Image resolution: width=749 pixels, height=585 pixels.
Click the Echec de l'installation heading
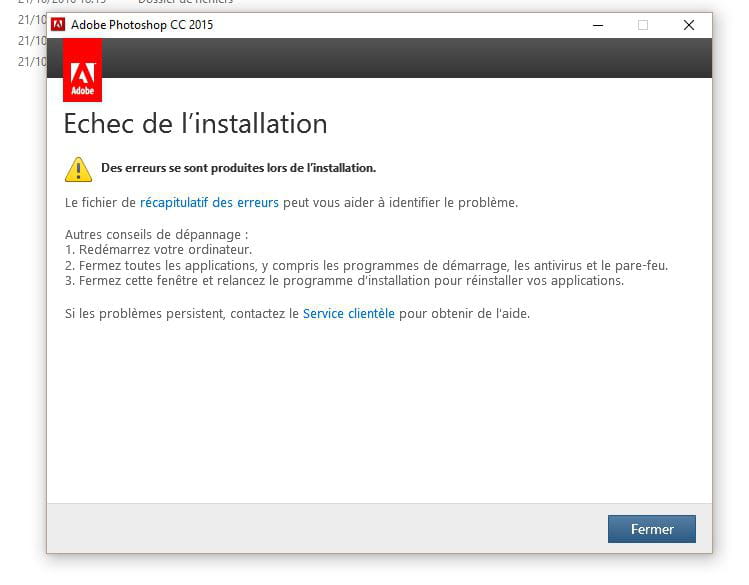click(195, 124)
